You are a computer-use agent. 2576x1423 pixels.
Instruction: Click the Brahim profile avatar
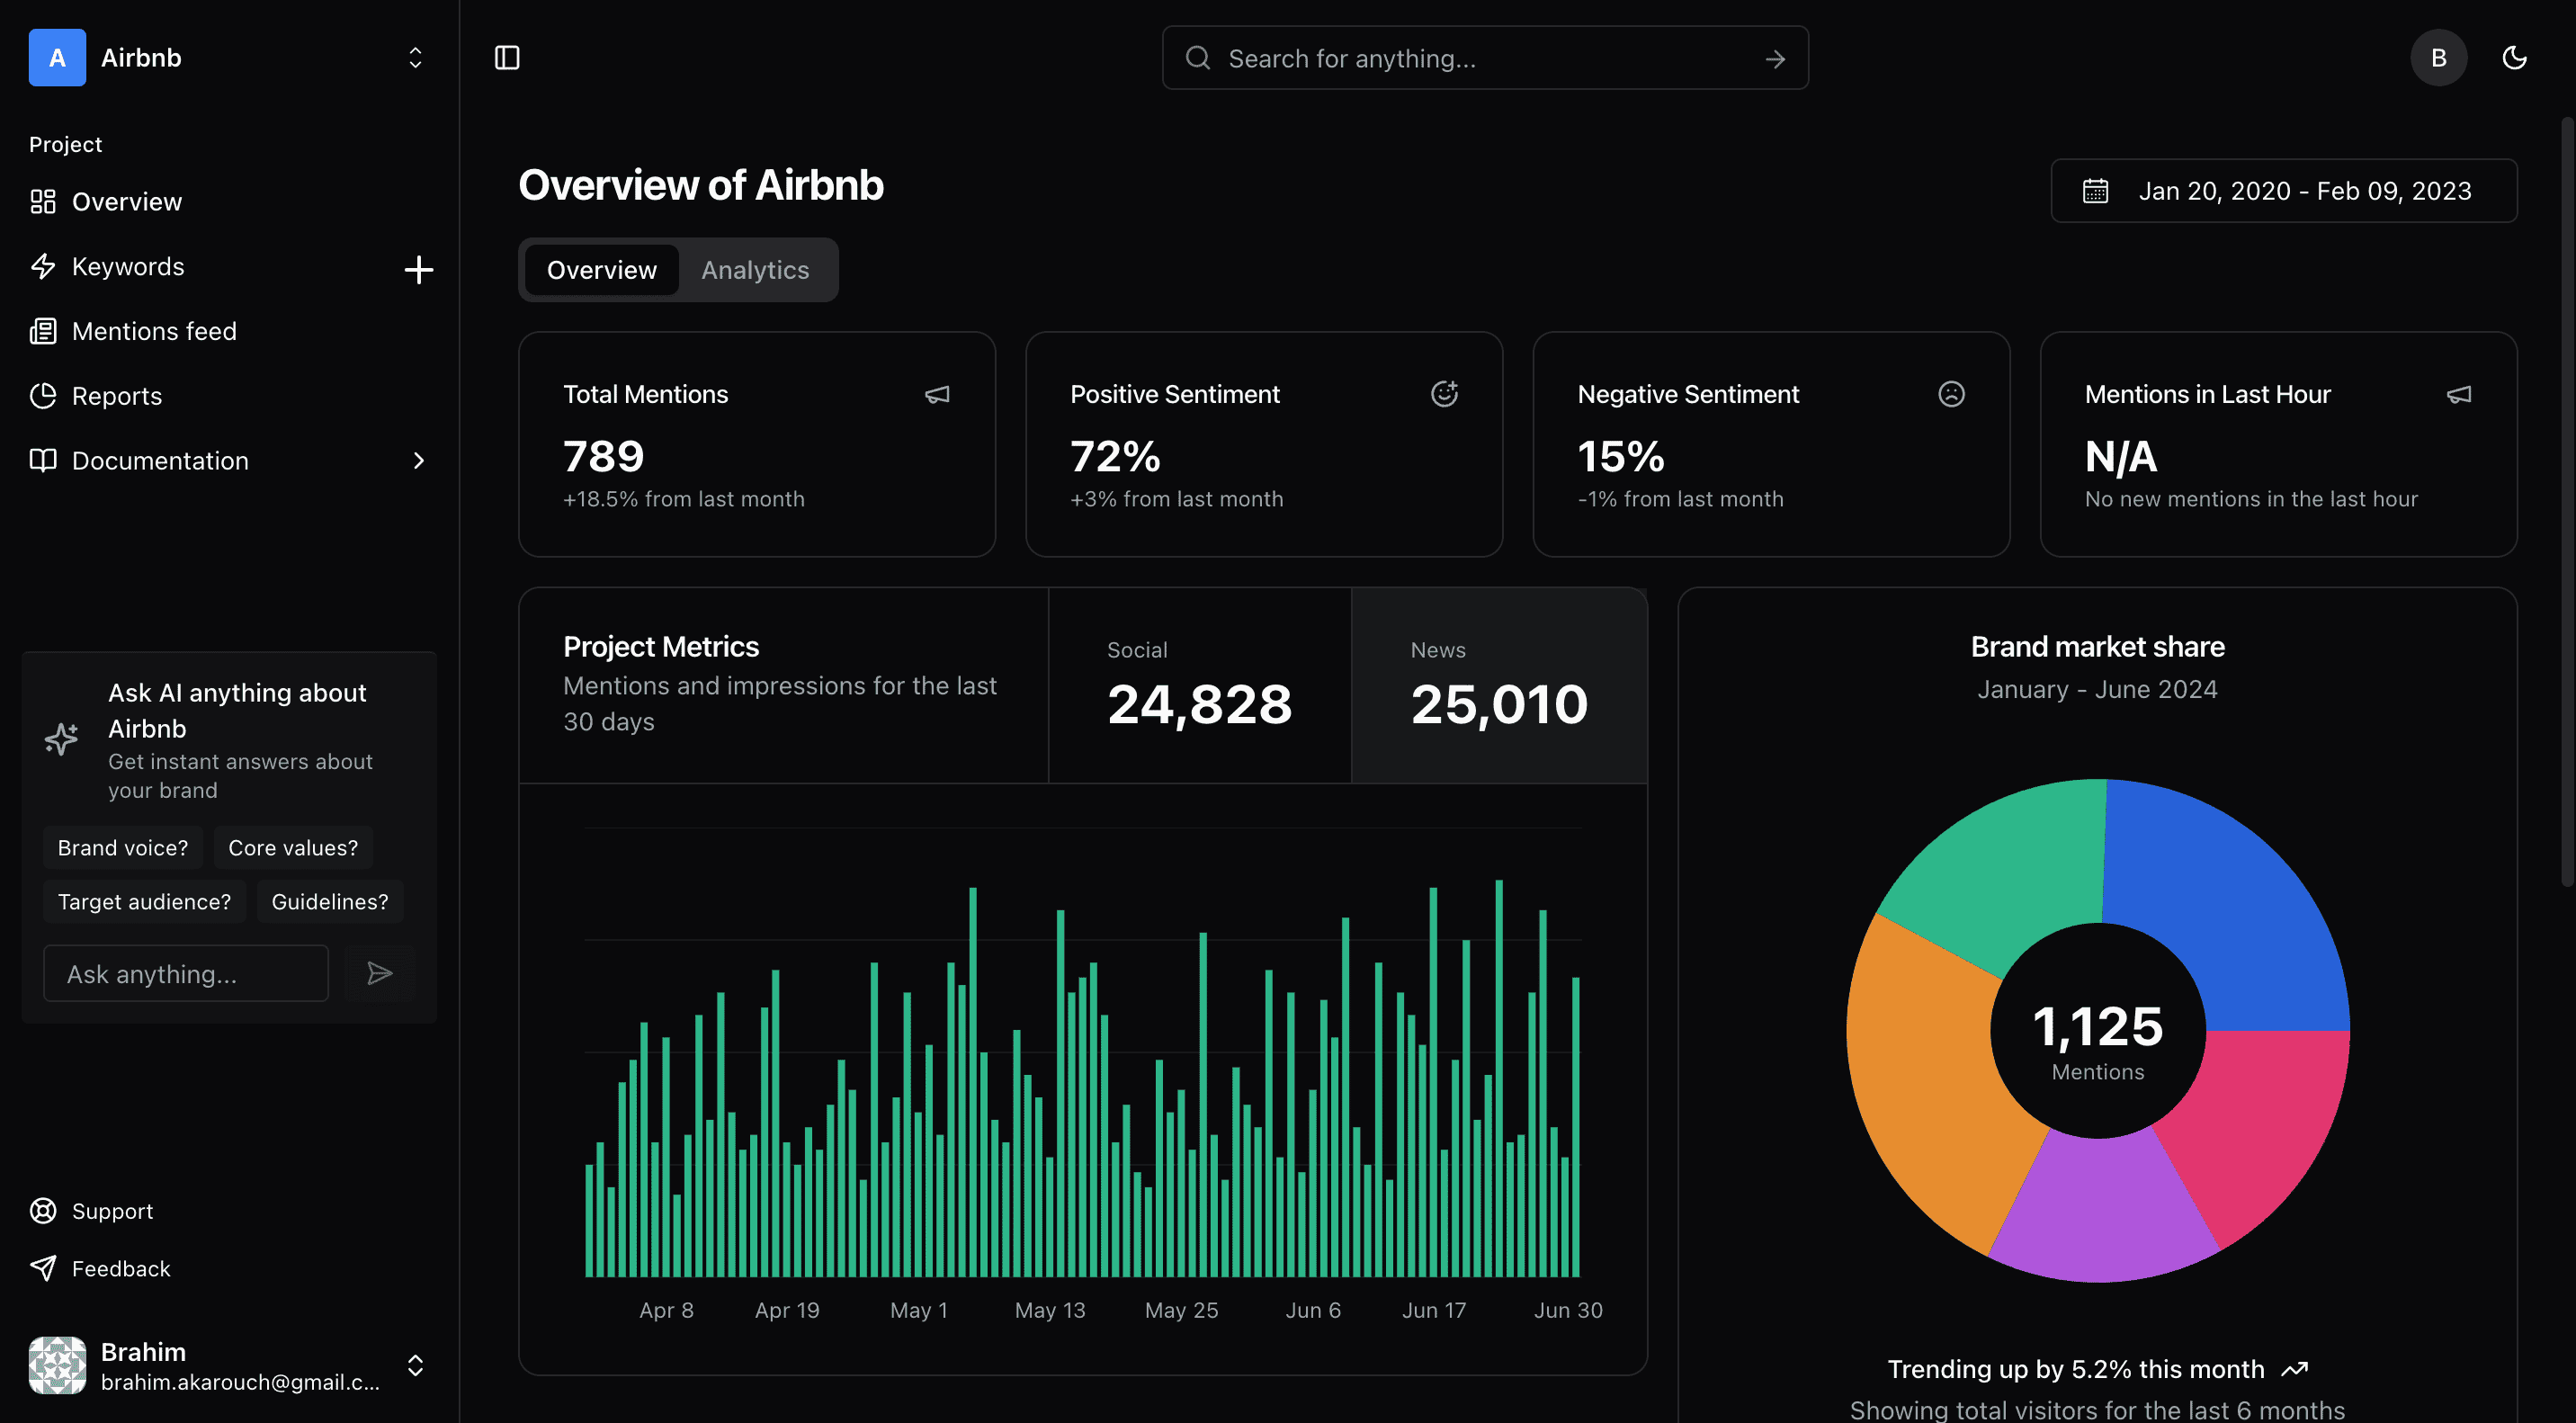click(x=57, y=1365)
